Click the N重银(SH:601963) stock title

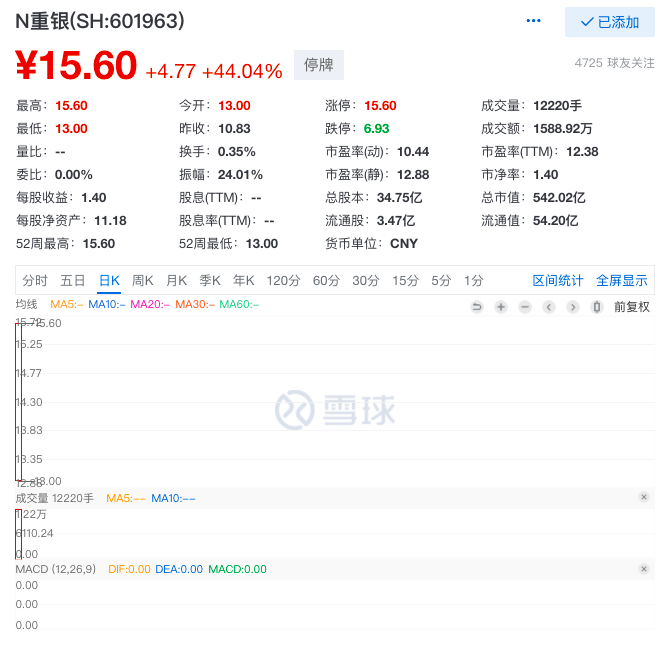tap(100, 21)
